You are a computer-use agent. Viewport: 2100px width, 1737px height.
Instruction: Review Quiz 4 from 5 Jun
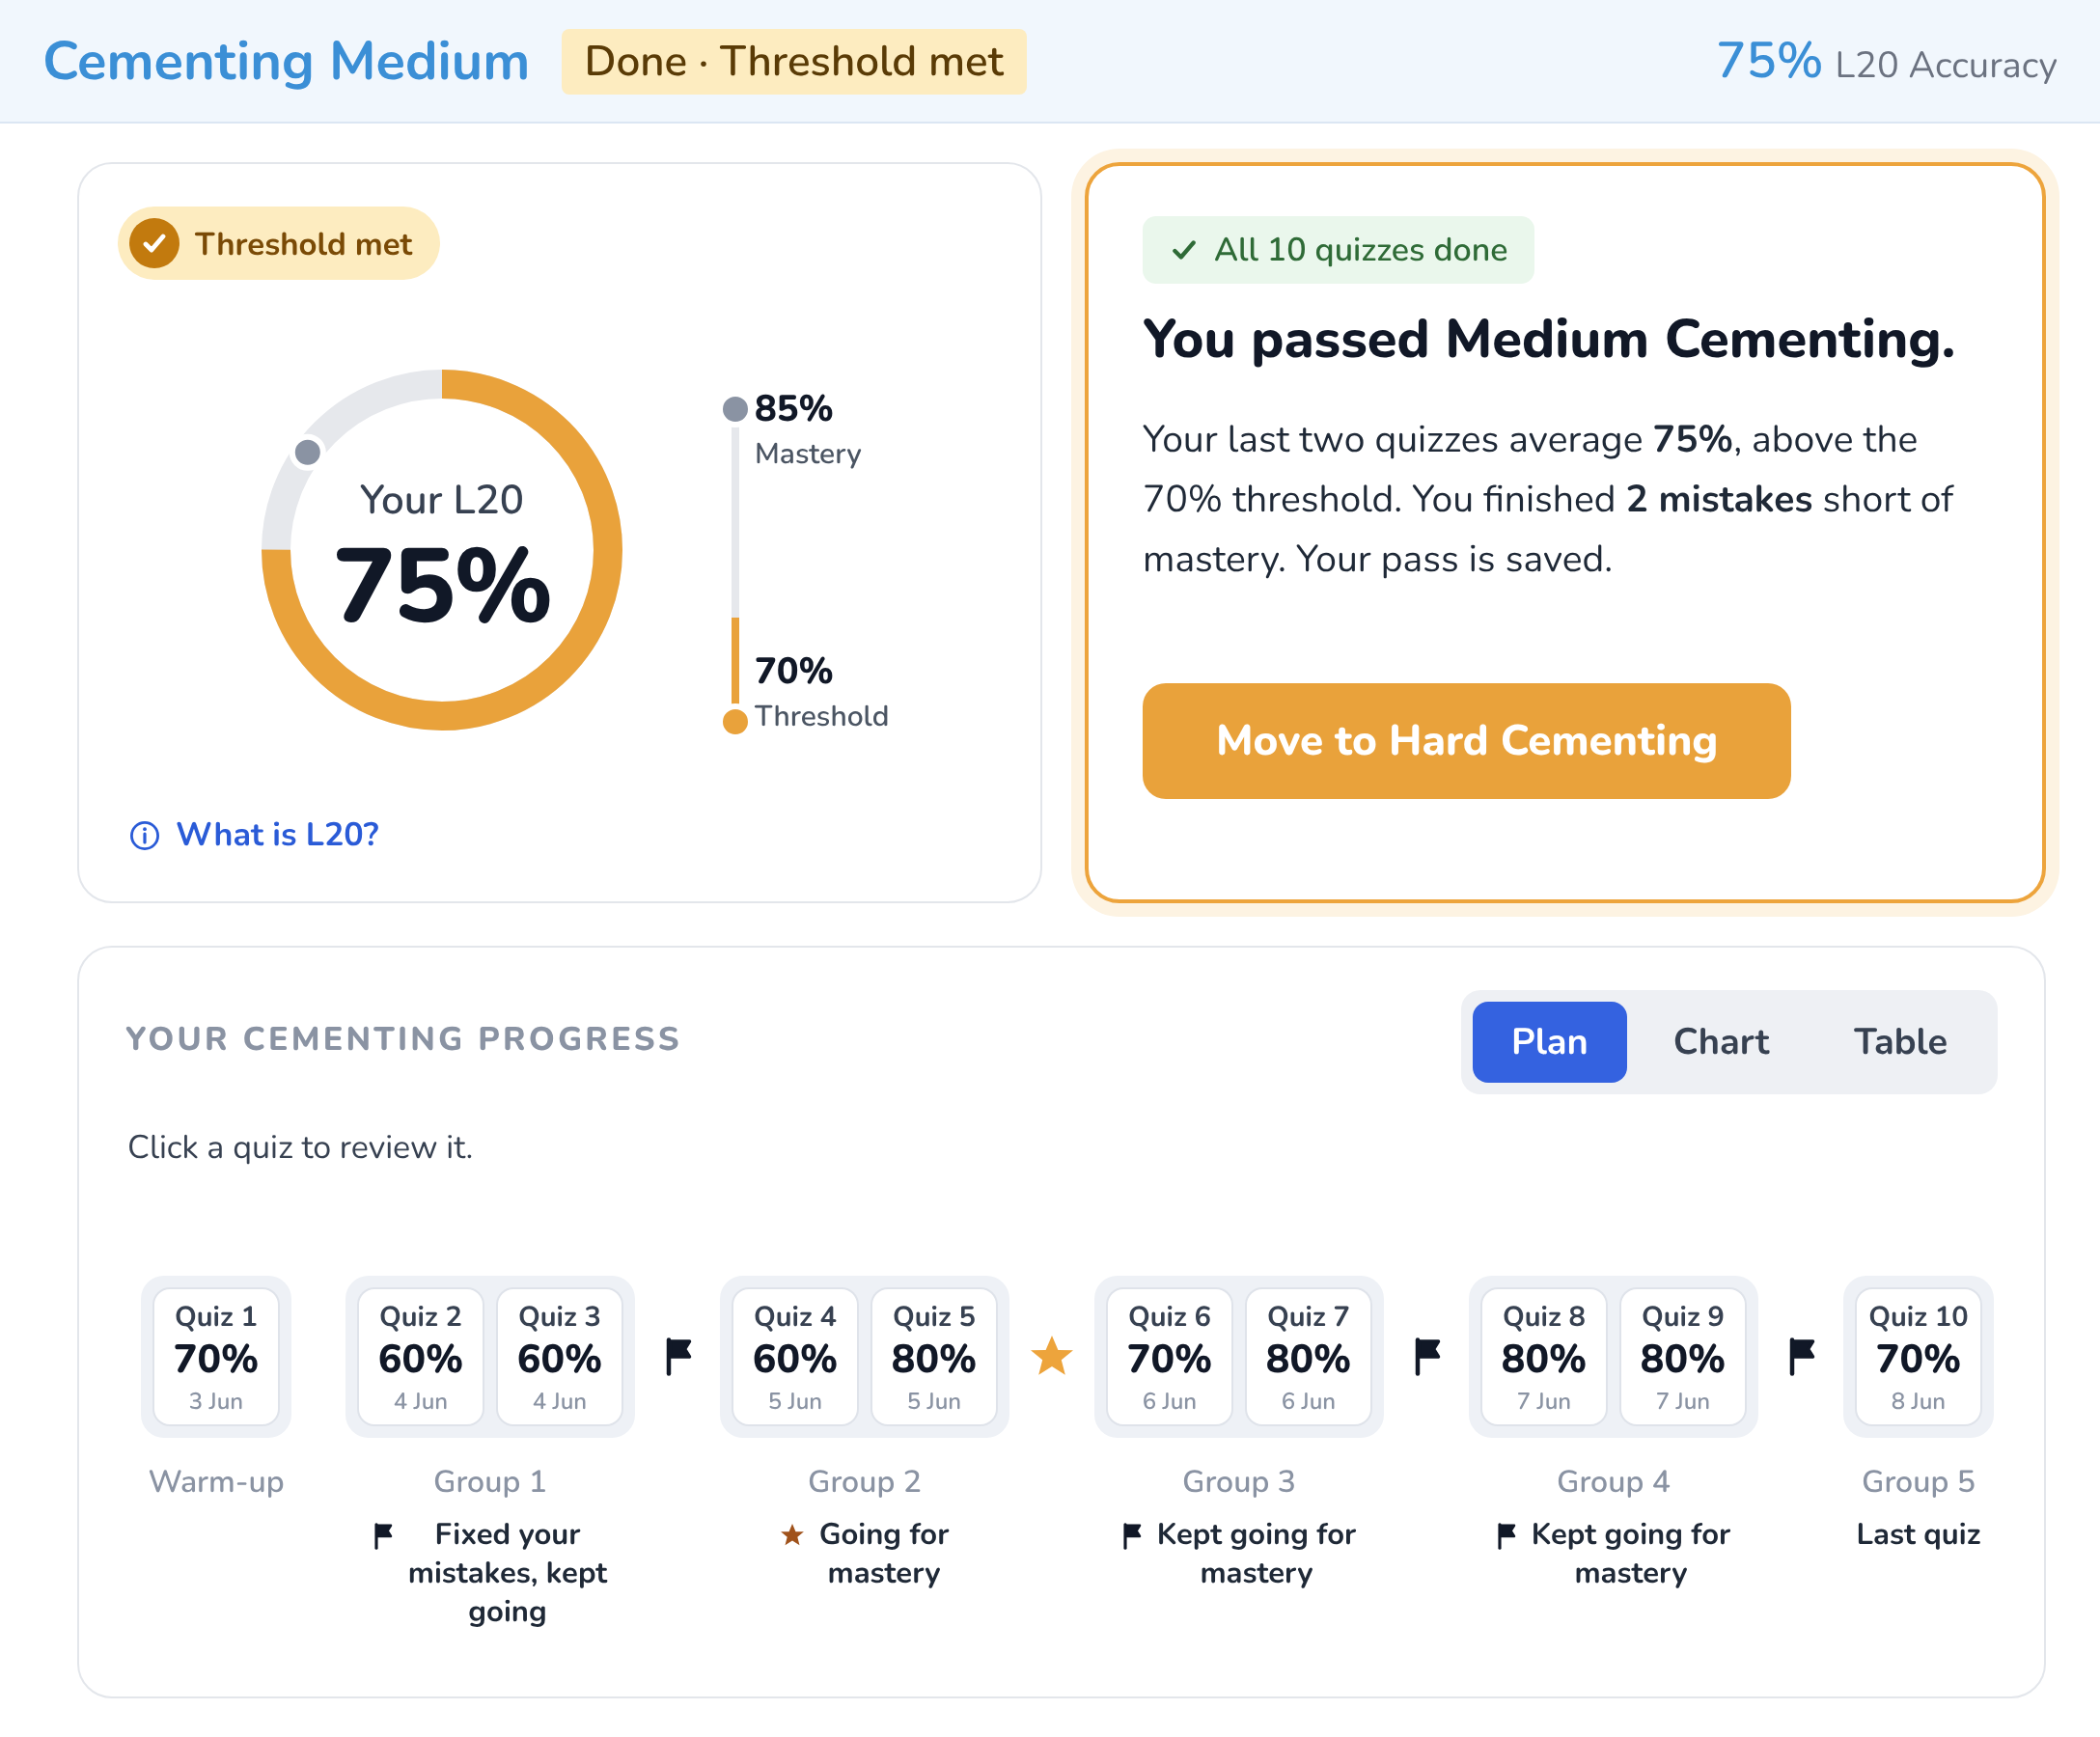pos(795,1356)
